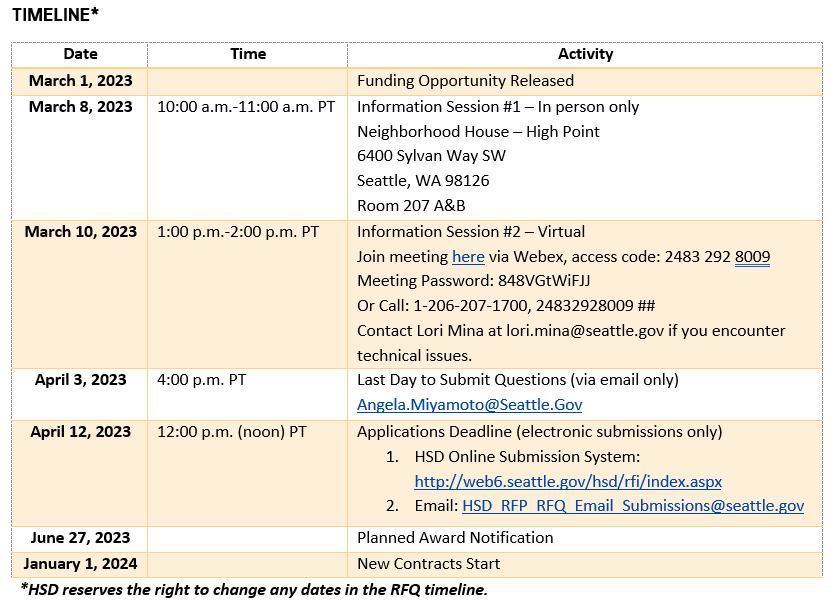The image size is (832, 604).
Task: Click the Activity column header
Action: coord(586,54)
